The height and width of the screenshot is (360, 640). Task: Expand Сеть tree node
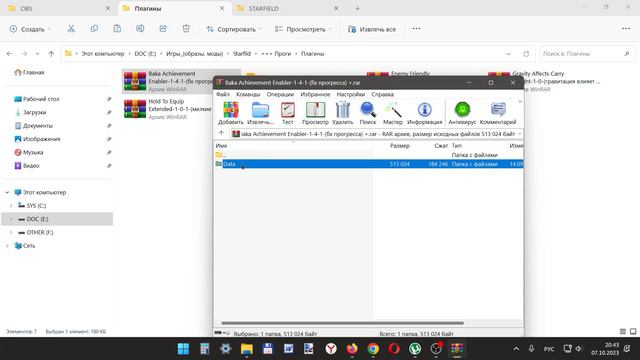pyautogui.click(x=7, y=246)
